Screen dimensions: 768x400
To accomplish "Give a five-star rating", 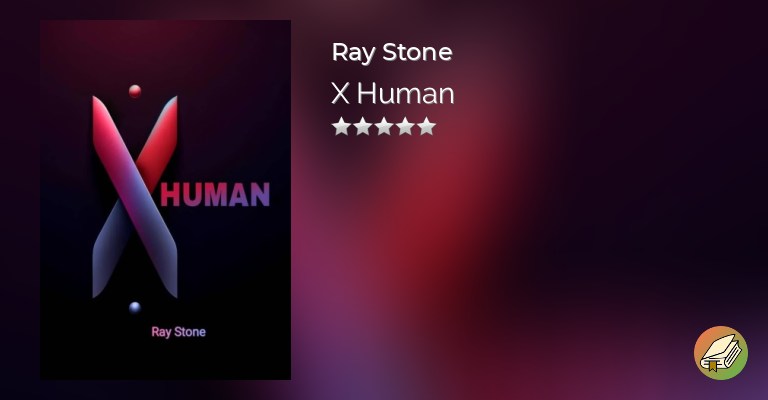I will (x=427, y=126).
